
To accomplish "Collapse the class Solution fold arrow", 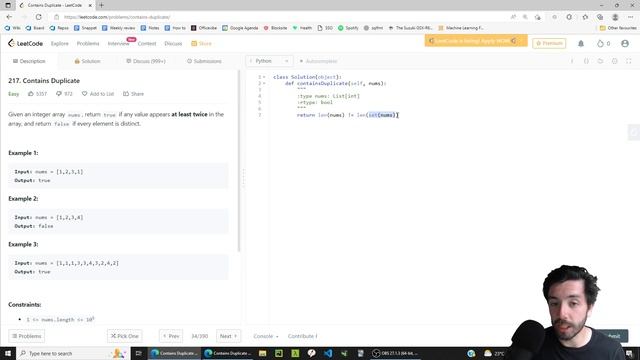I will (264, 77).
